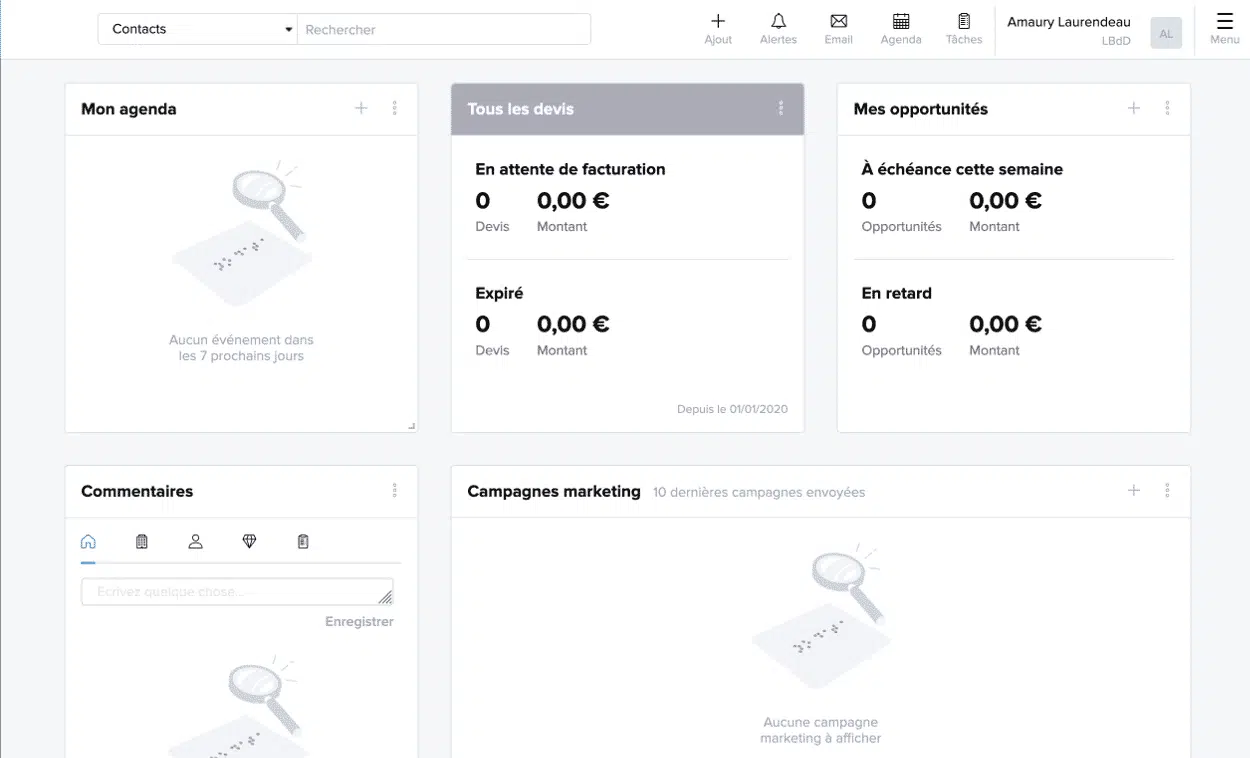Screen dimensions: 1250x758
Task: Click the En attente de facturation heading
Action: (x=570, y=169)
